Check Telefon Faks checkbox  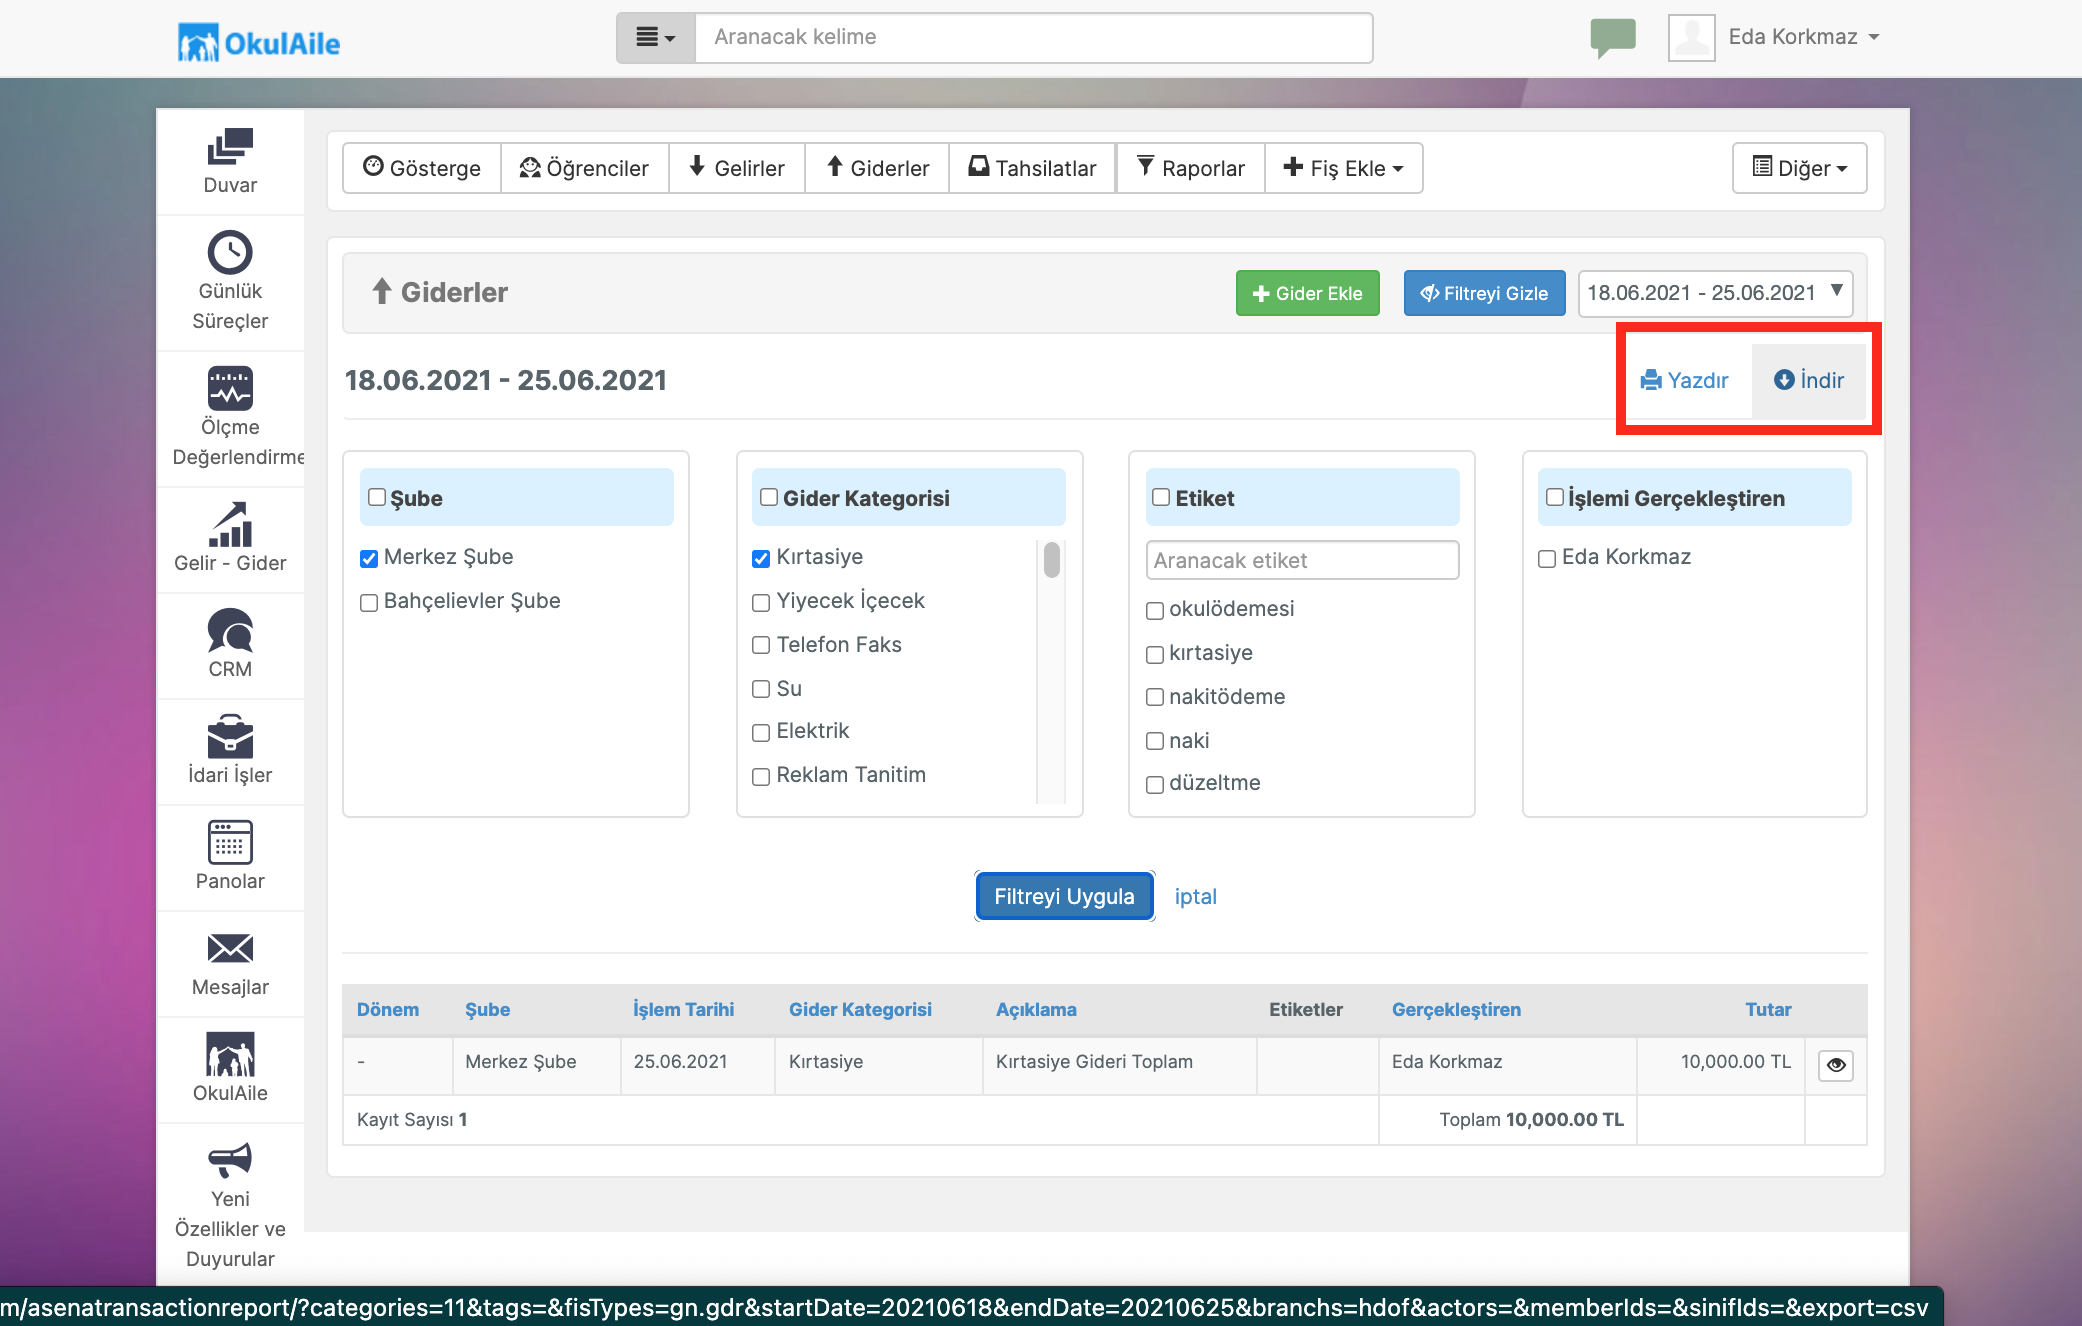(x=761, y=645)
